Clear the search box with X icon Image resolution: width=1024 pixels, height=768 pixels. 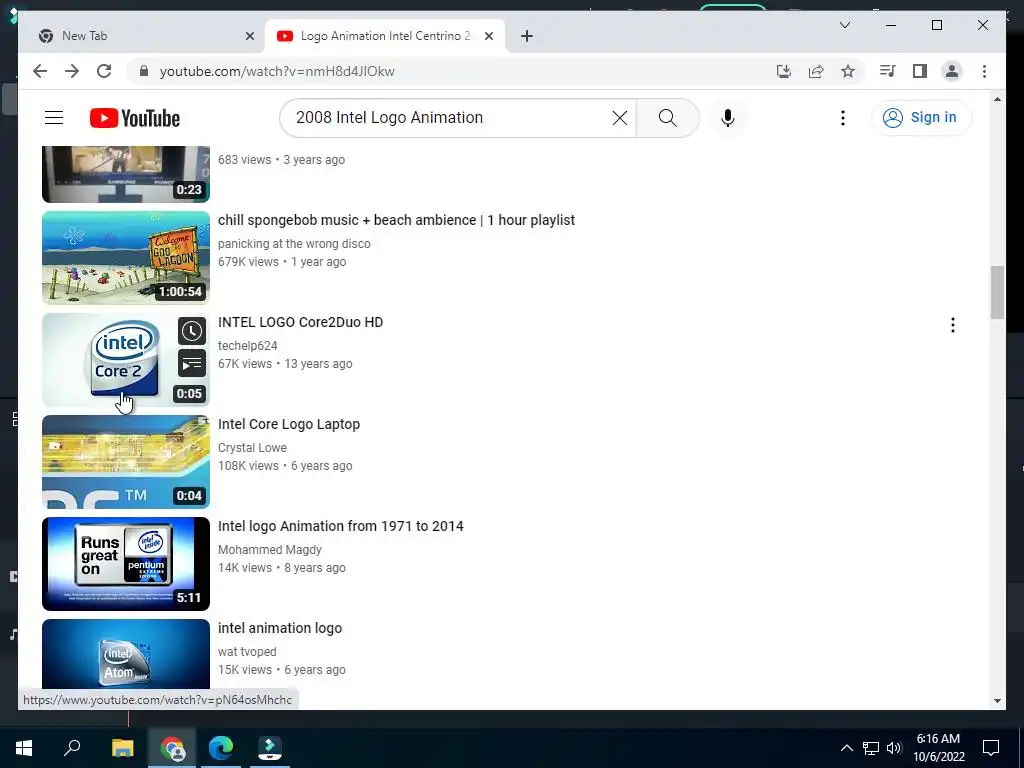pyautogui.click(x=619, y=118)
